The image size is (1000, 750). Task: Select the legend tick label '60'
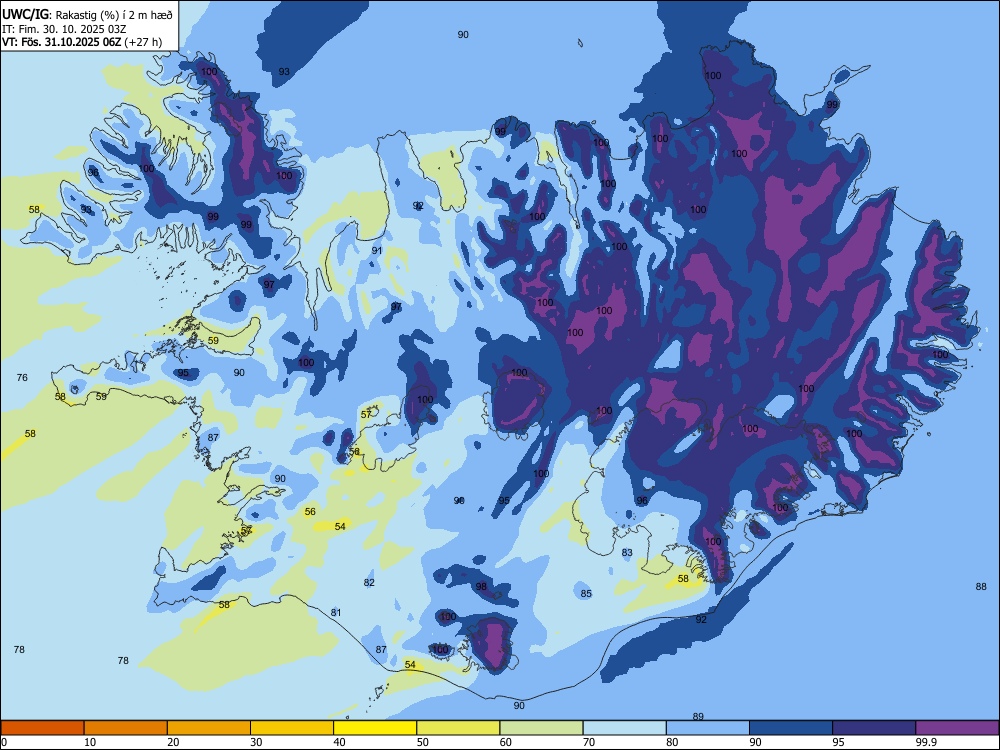(506, 742)
